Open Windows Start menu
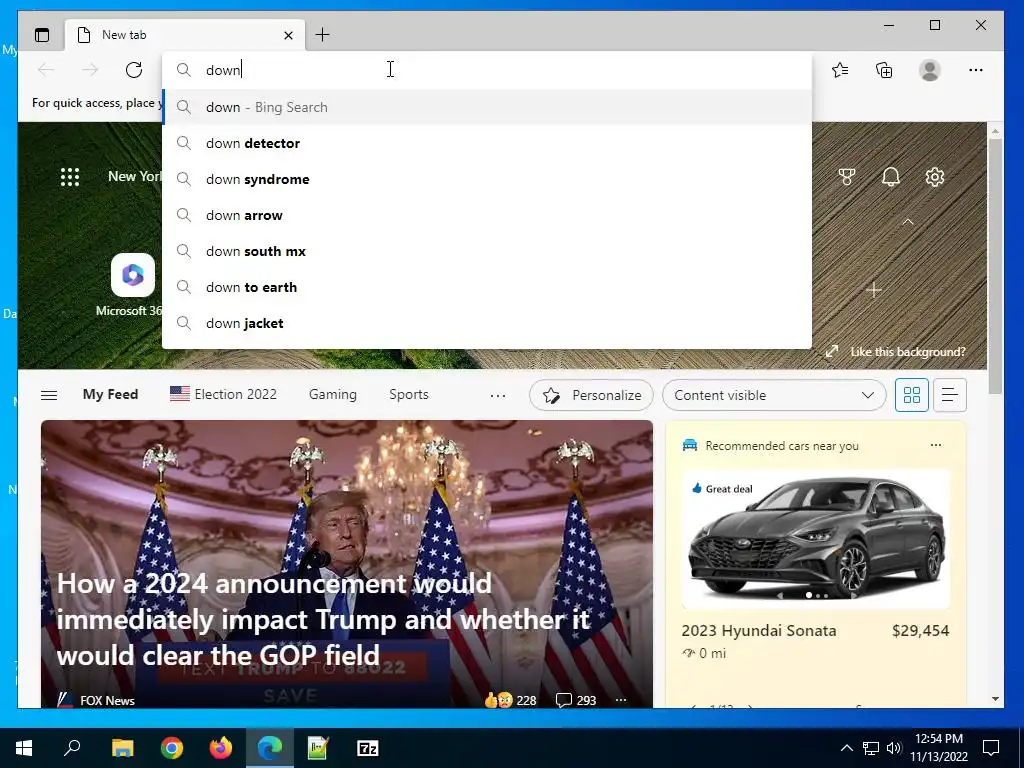Screen dimensions: 1024x768 click(24, 748)
